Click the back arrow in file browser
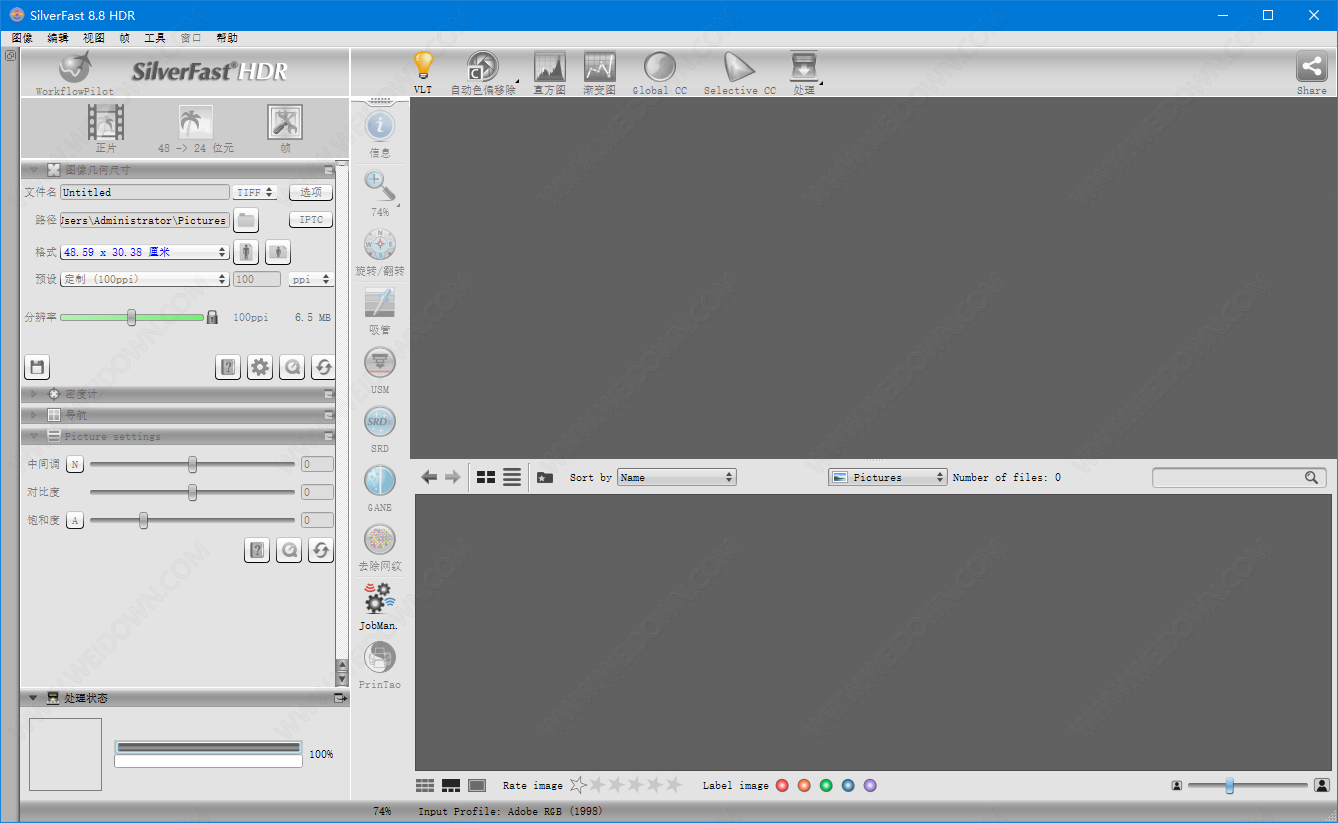This screenshot has width=1338, height=823. 429,477
